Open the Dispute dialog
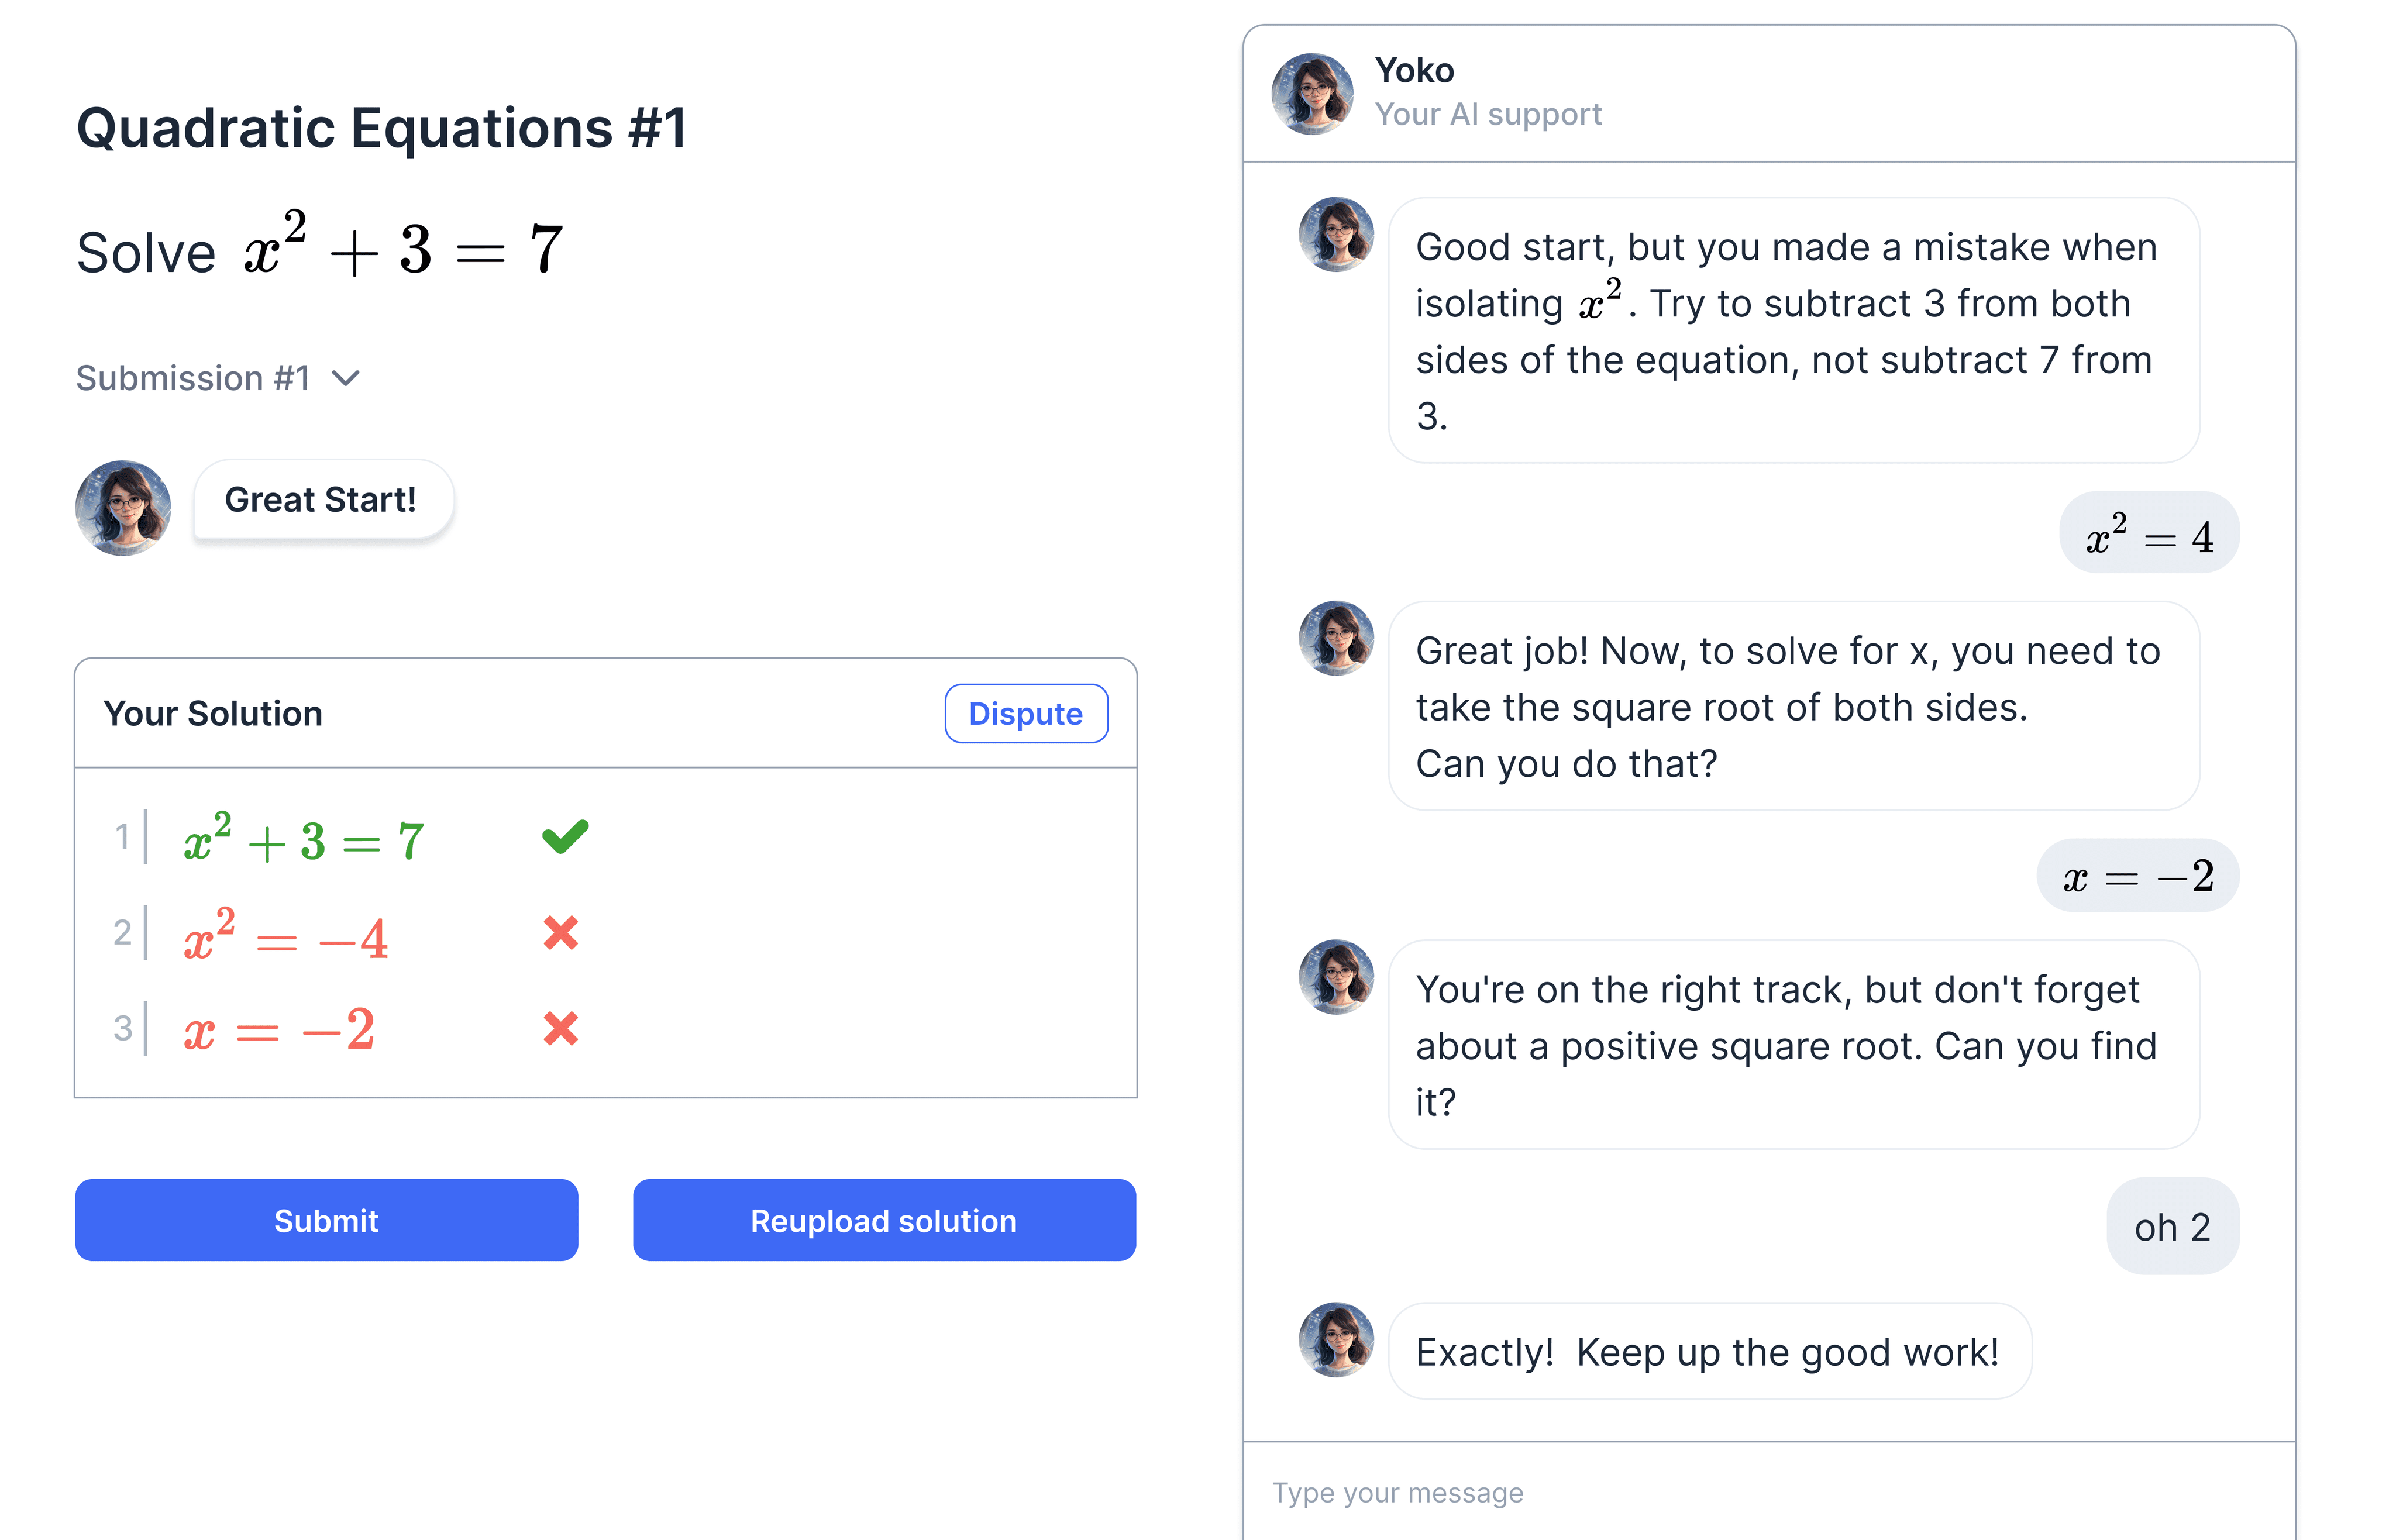This screenshot has width=2396, height=1540. click(x=1026, y=713)
